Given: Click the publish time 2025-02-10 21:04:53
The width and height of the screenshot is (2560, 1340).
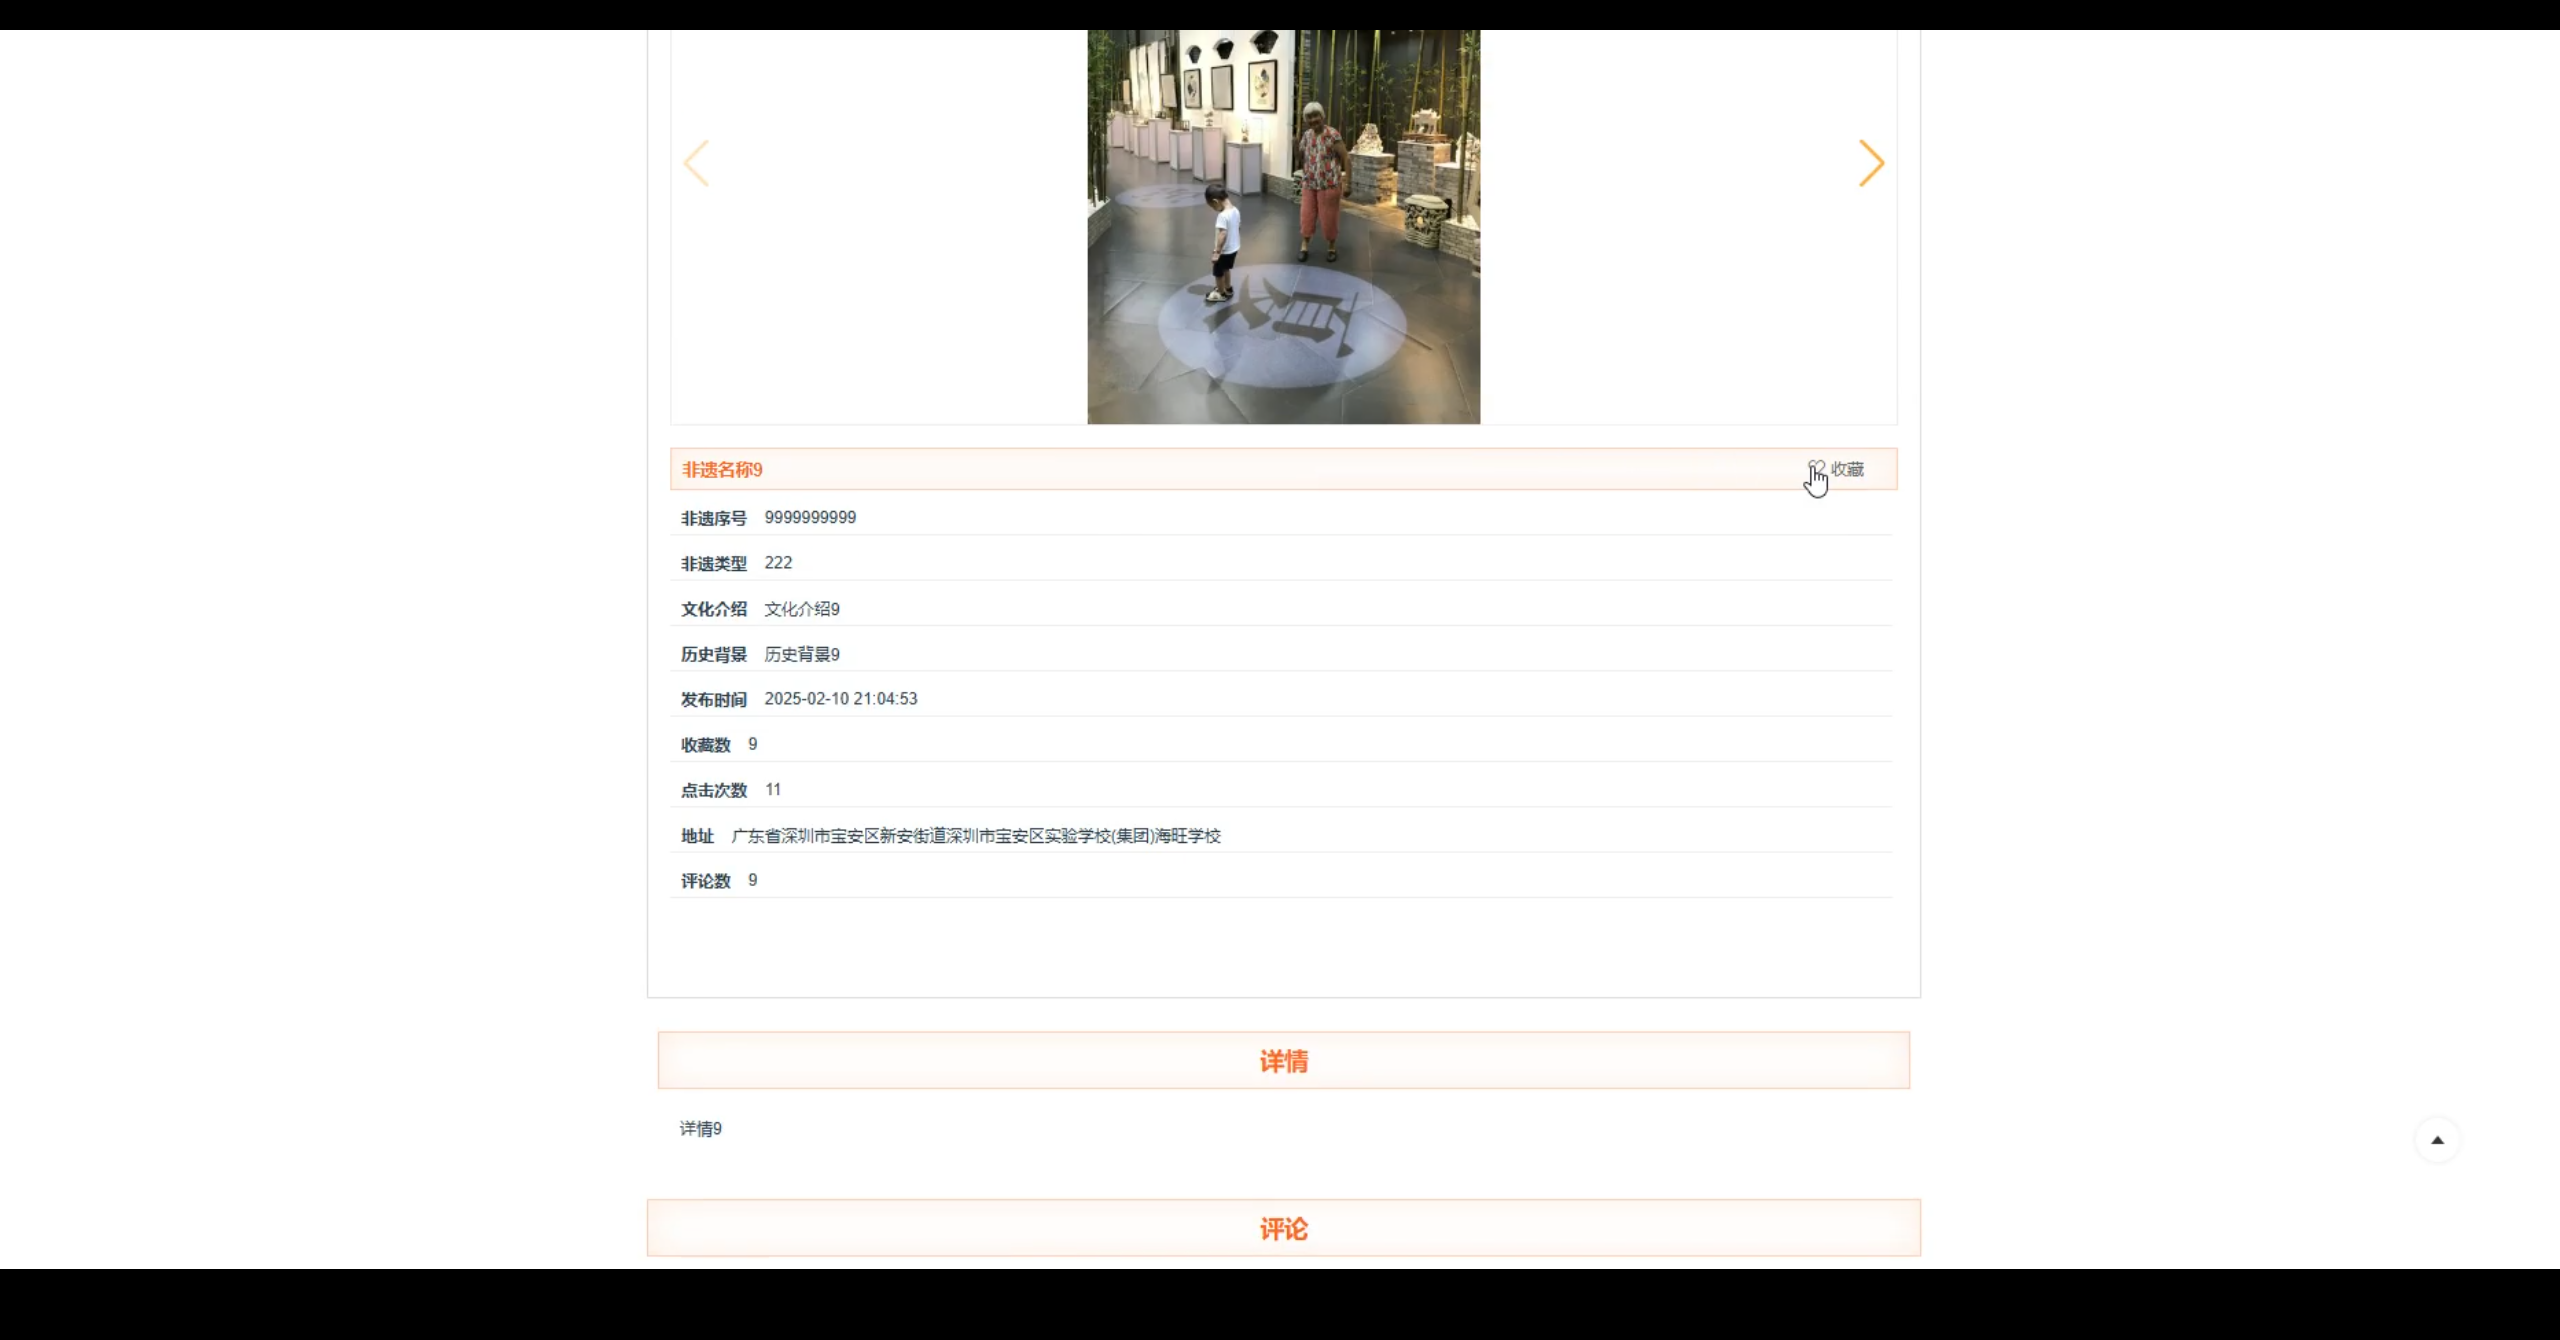Looking at the screenshot, I should point(840,699).
